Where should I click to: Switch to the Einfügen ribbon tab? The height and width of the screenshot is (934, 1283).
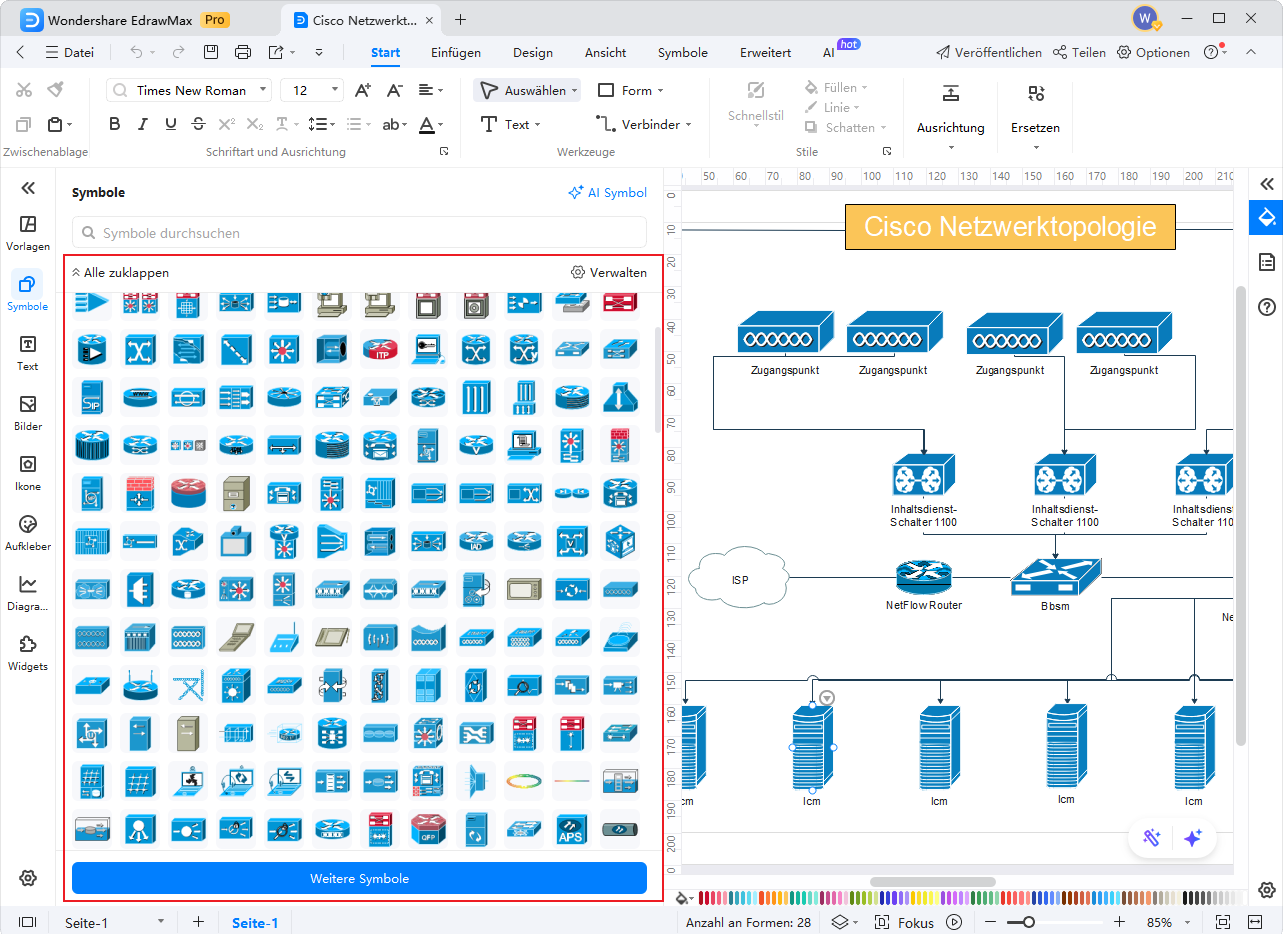pyautogui.click(x=456, y=53)
